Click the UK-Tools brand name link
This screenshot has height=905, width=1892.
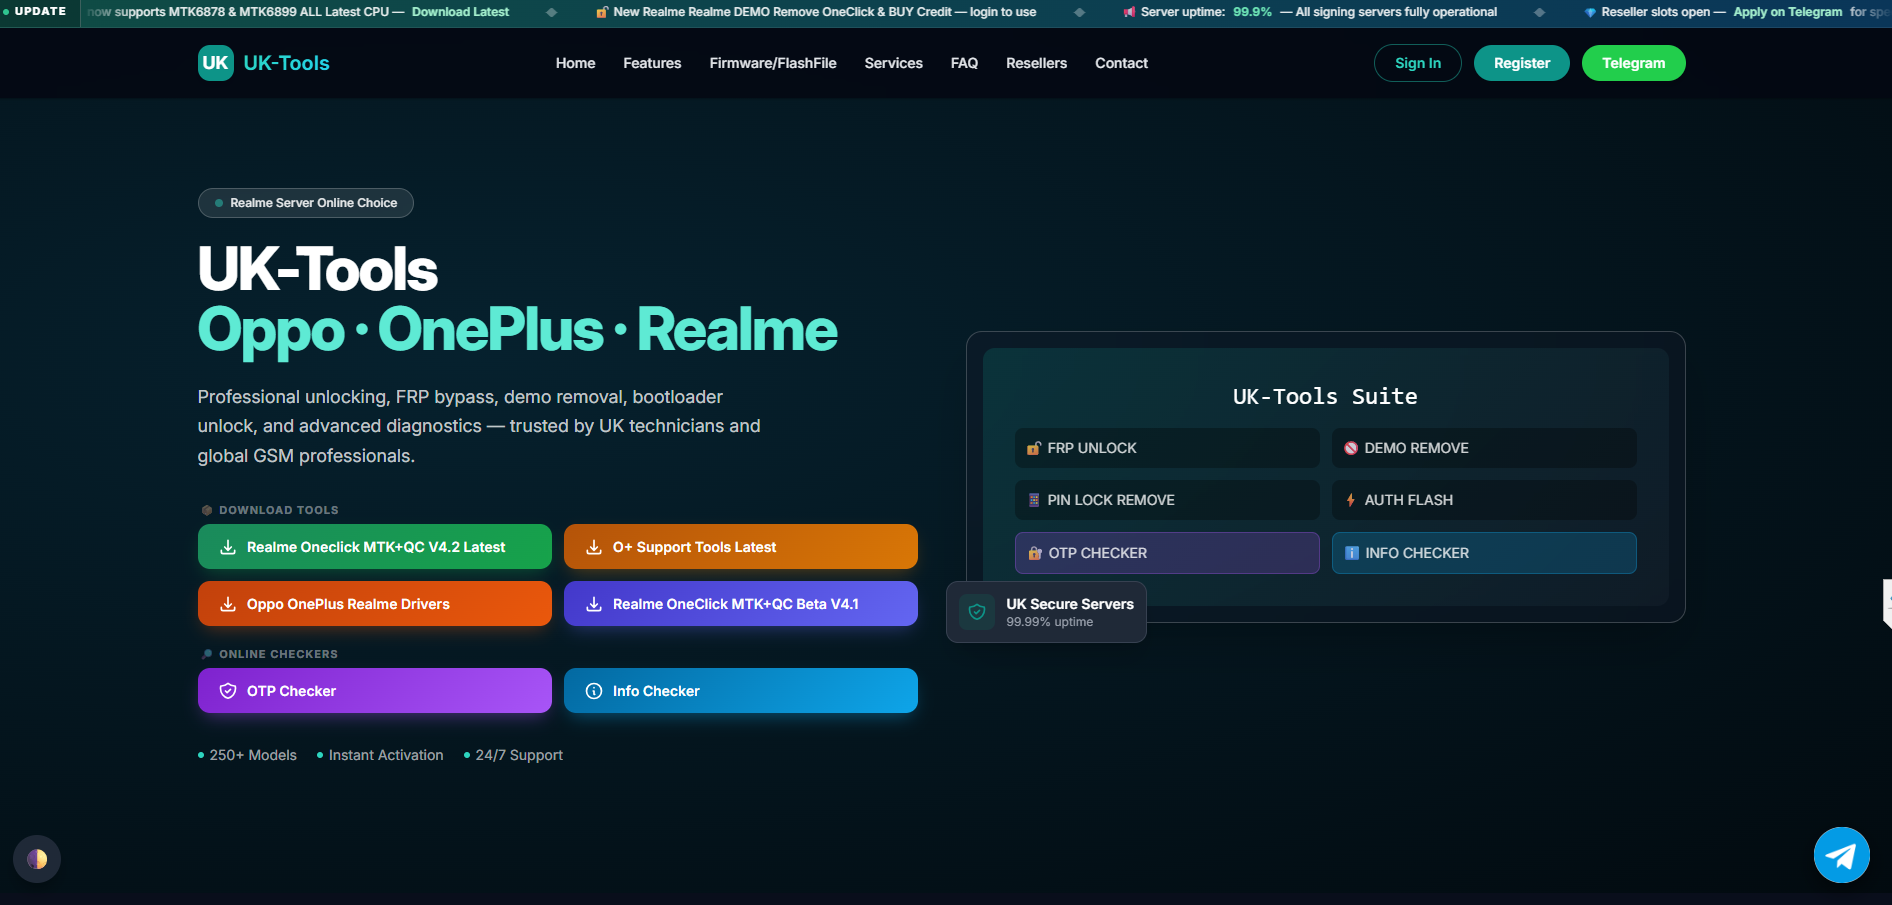click(x=286, y=63)
